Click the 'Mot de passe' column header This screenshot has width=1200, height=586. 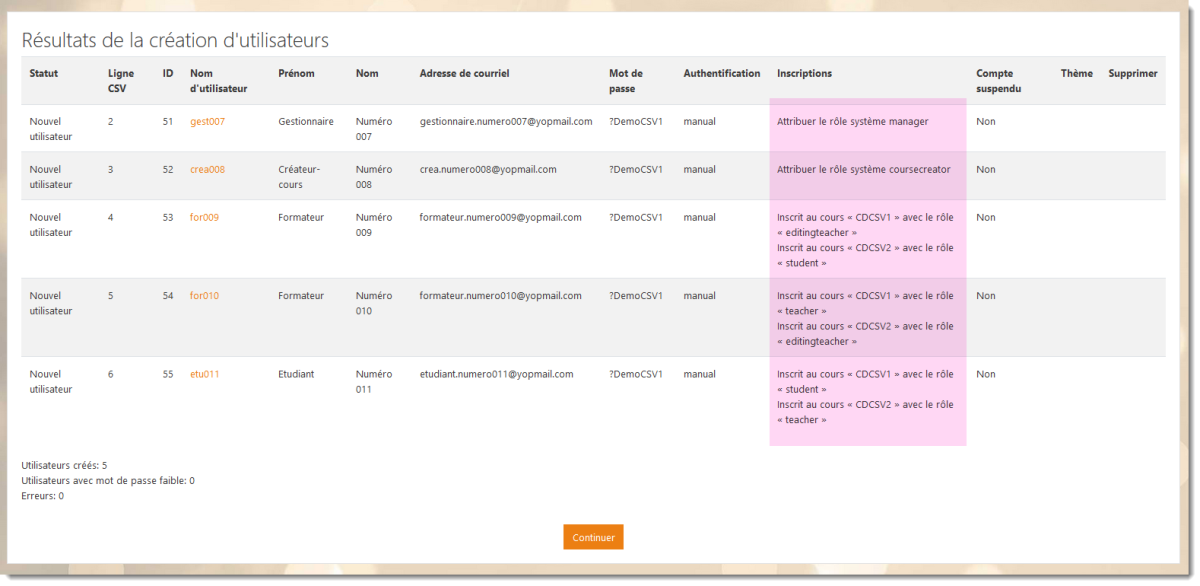(x=626, y=81)
